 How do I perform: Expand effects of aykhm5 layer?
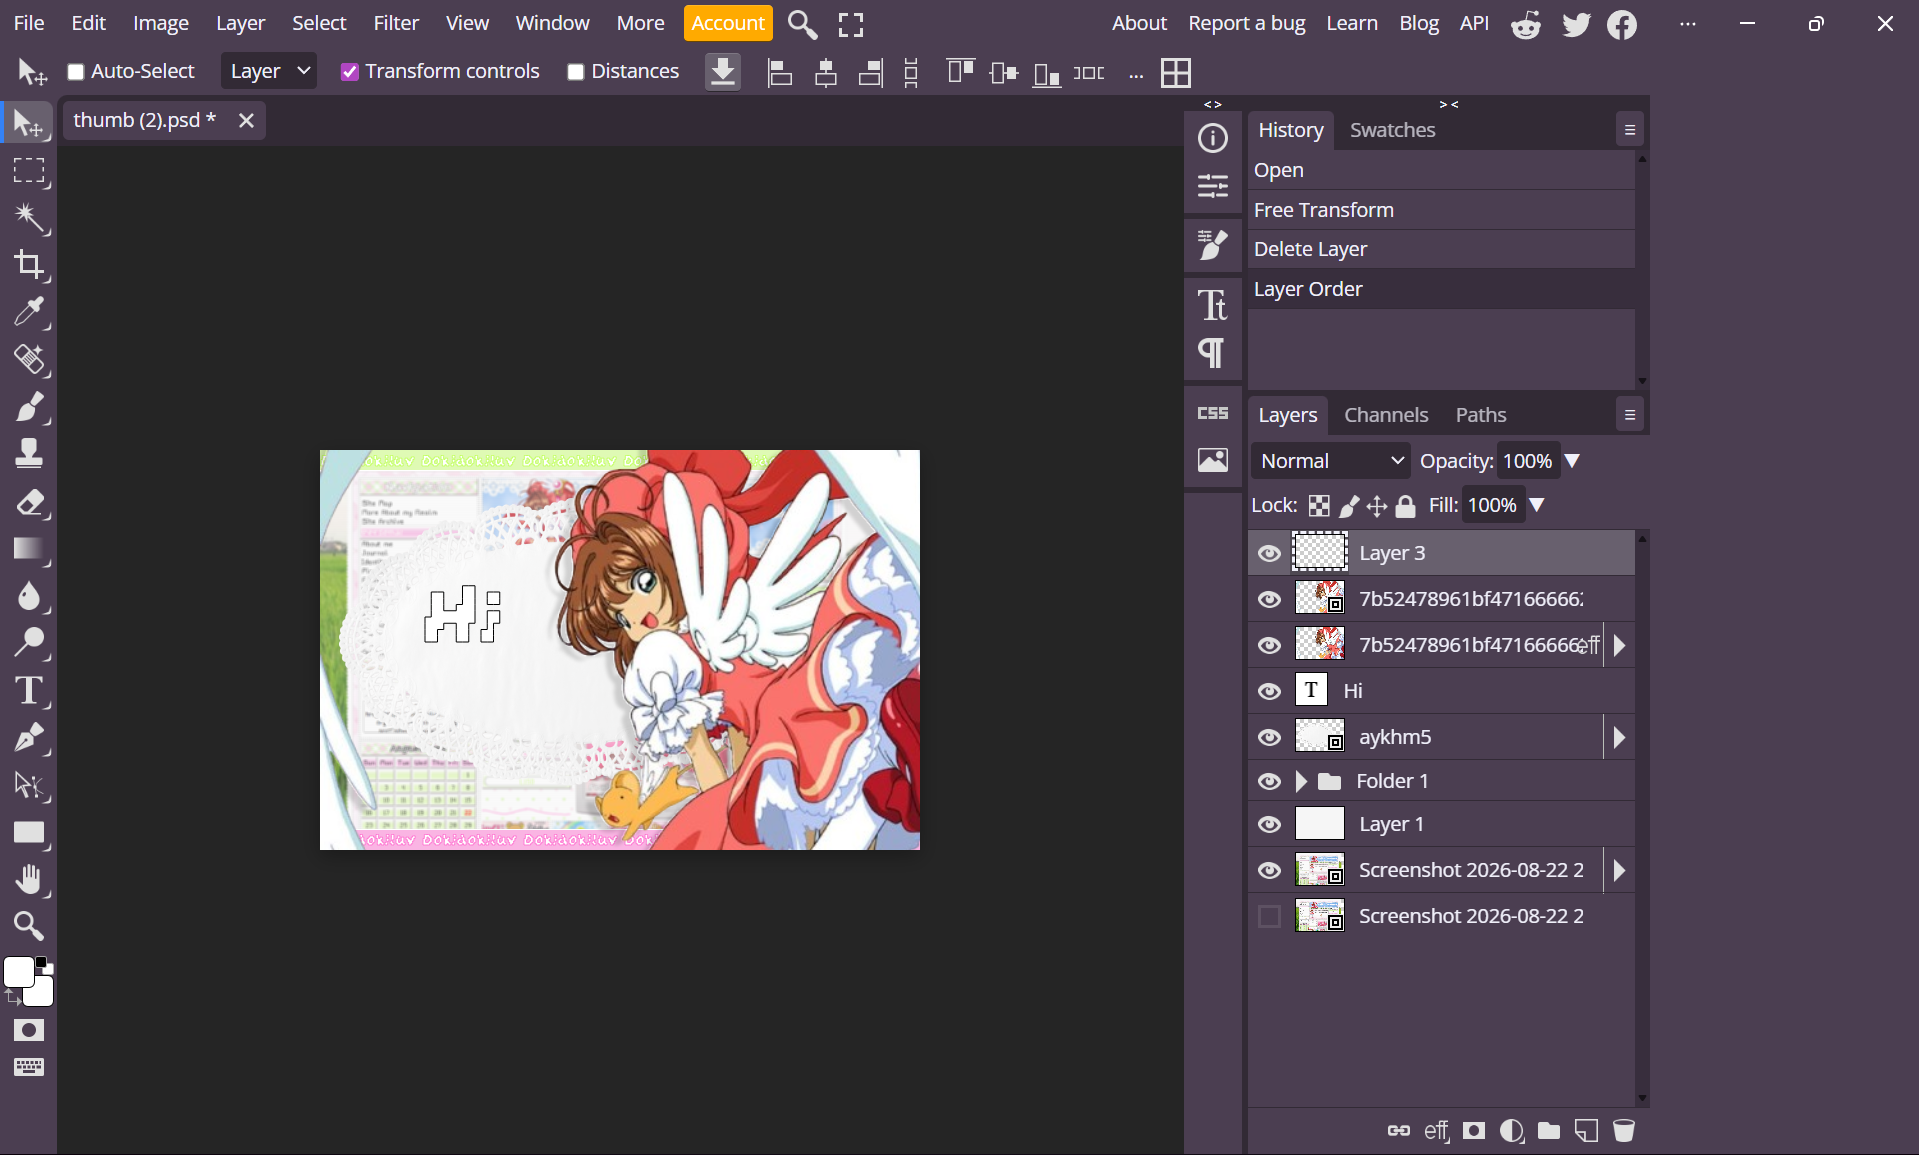pyautogui.click(x=1619, y=737)
